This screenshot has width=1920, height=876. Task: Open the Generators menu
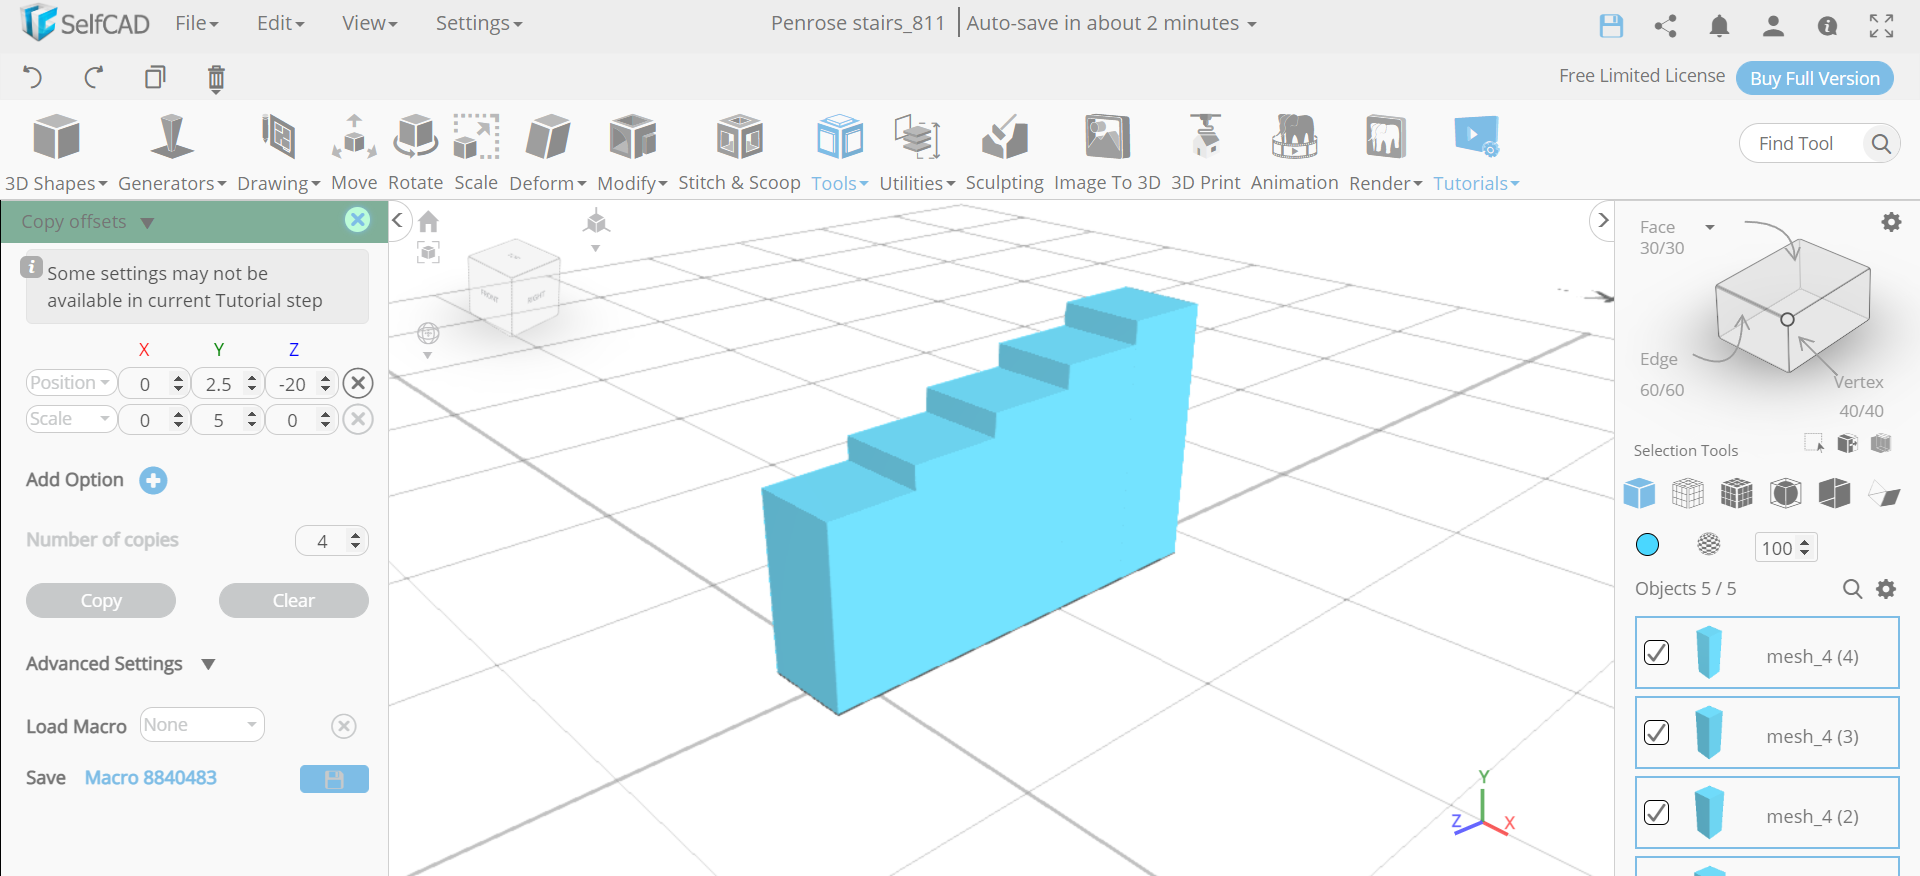172,153
